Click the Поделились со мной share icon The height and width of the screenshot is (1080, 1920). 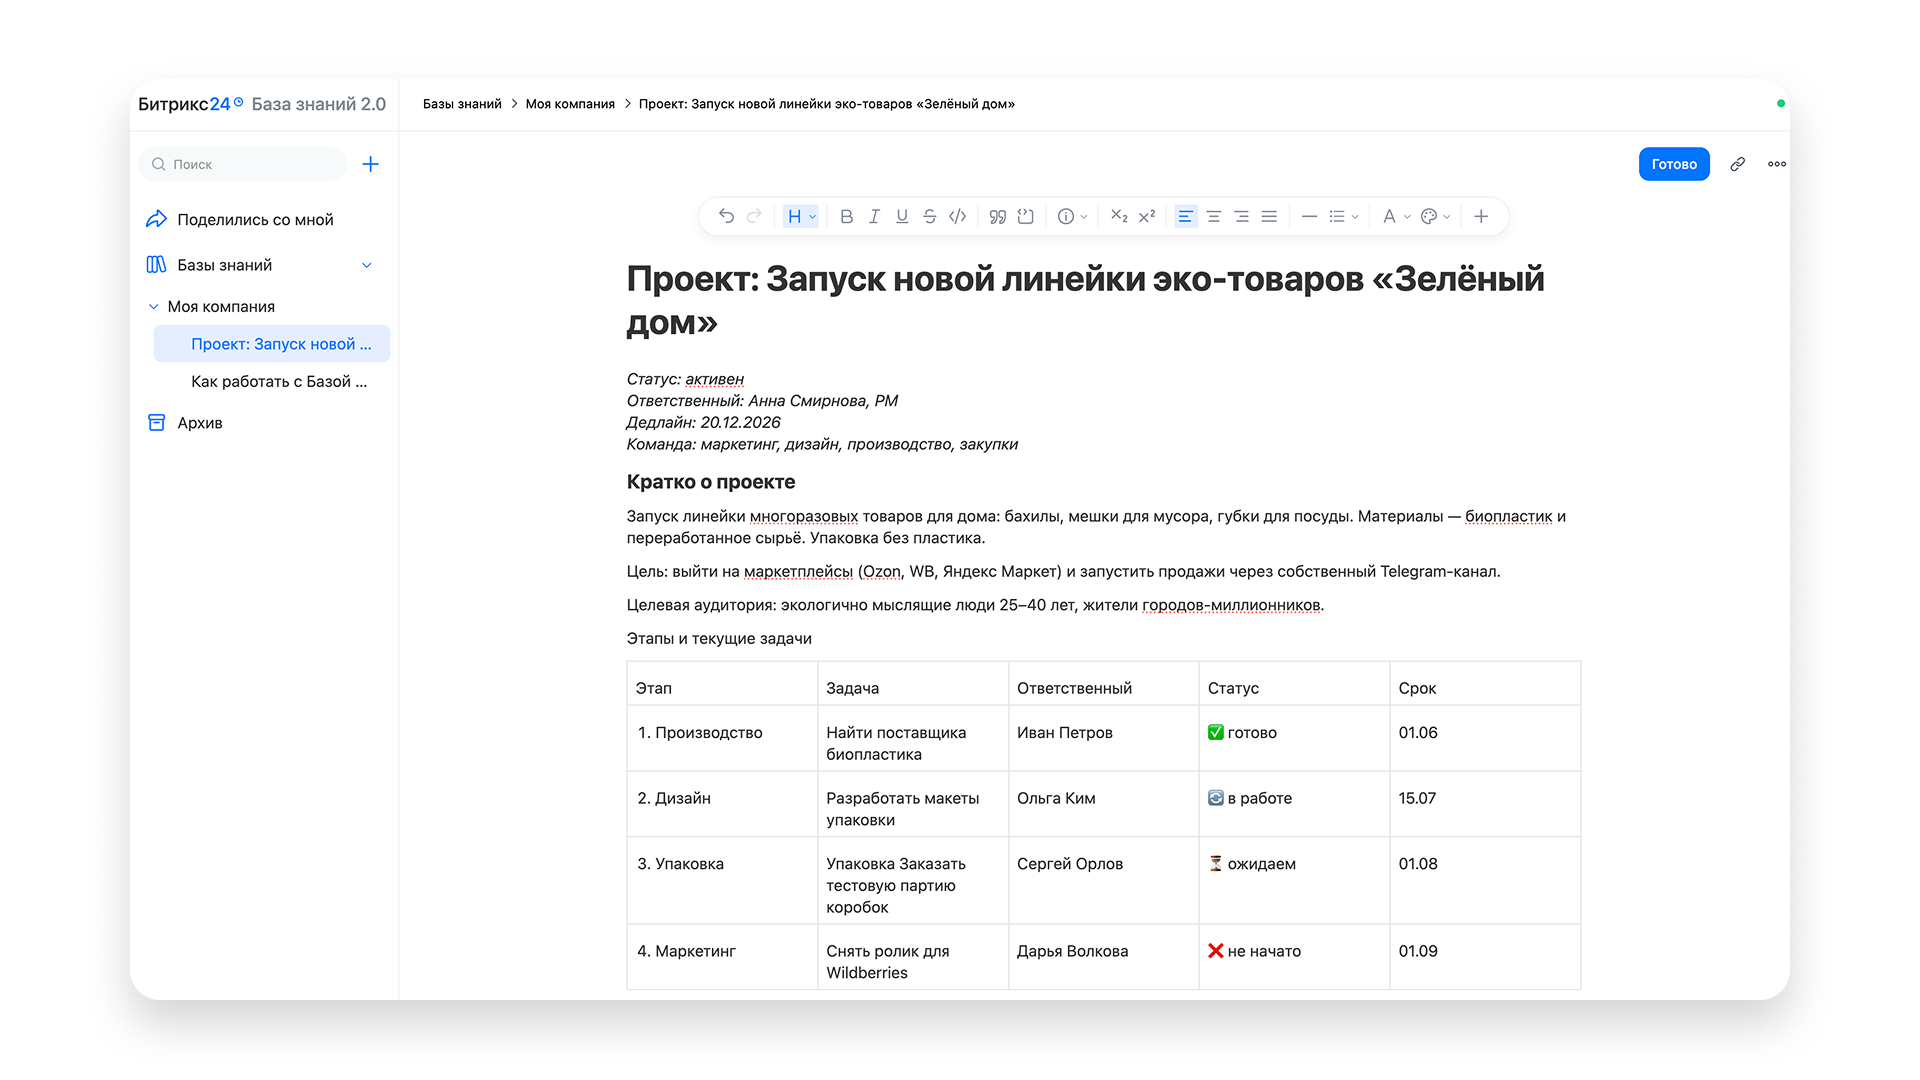pos(156,219)
